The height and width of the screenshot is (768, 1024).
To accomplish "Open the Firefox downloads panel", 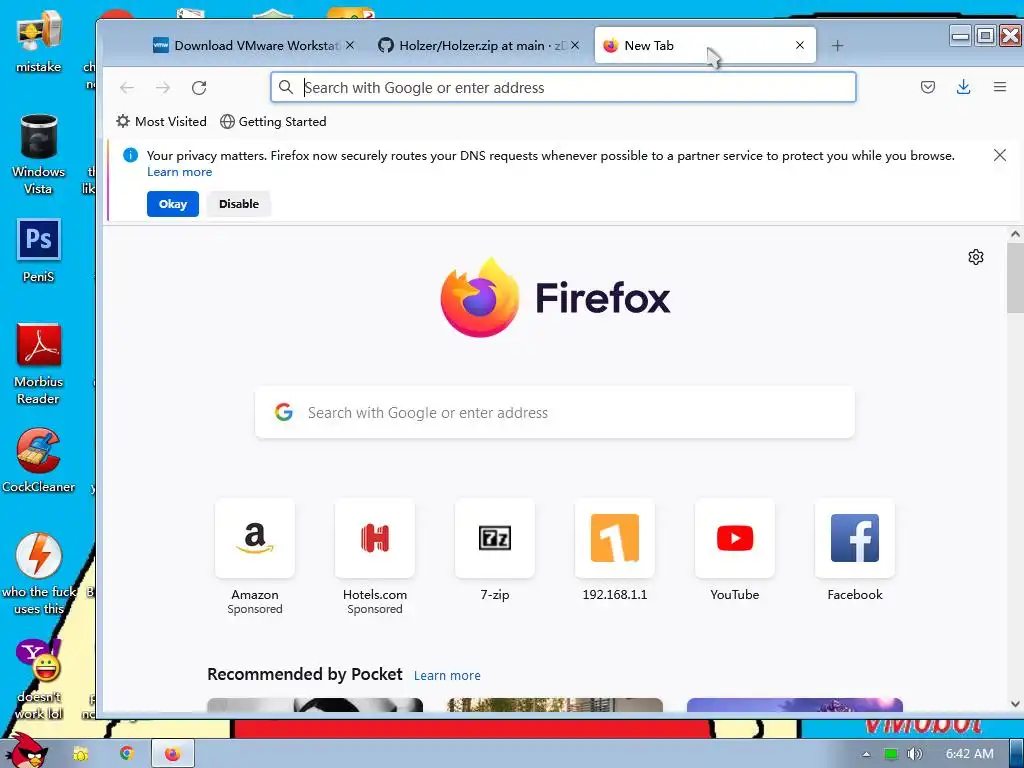I will 963,87.
